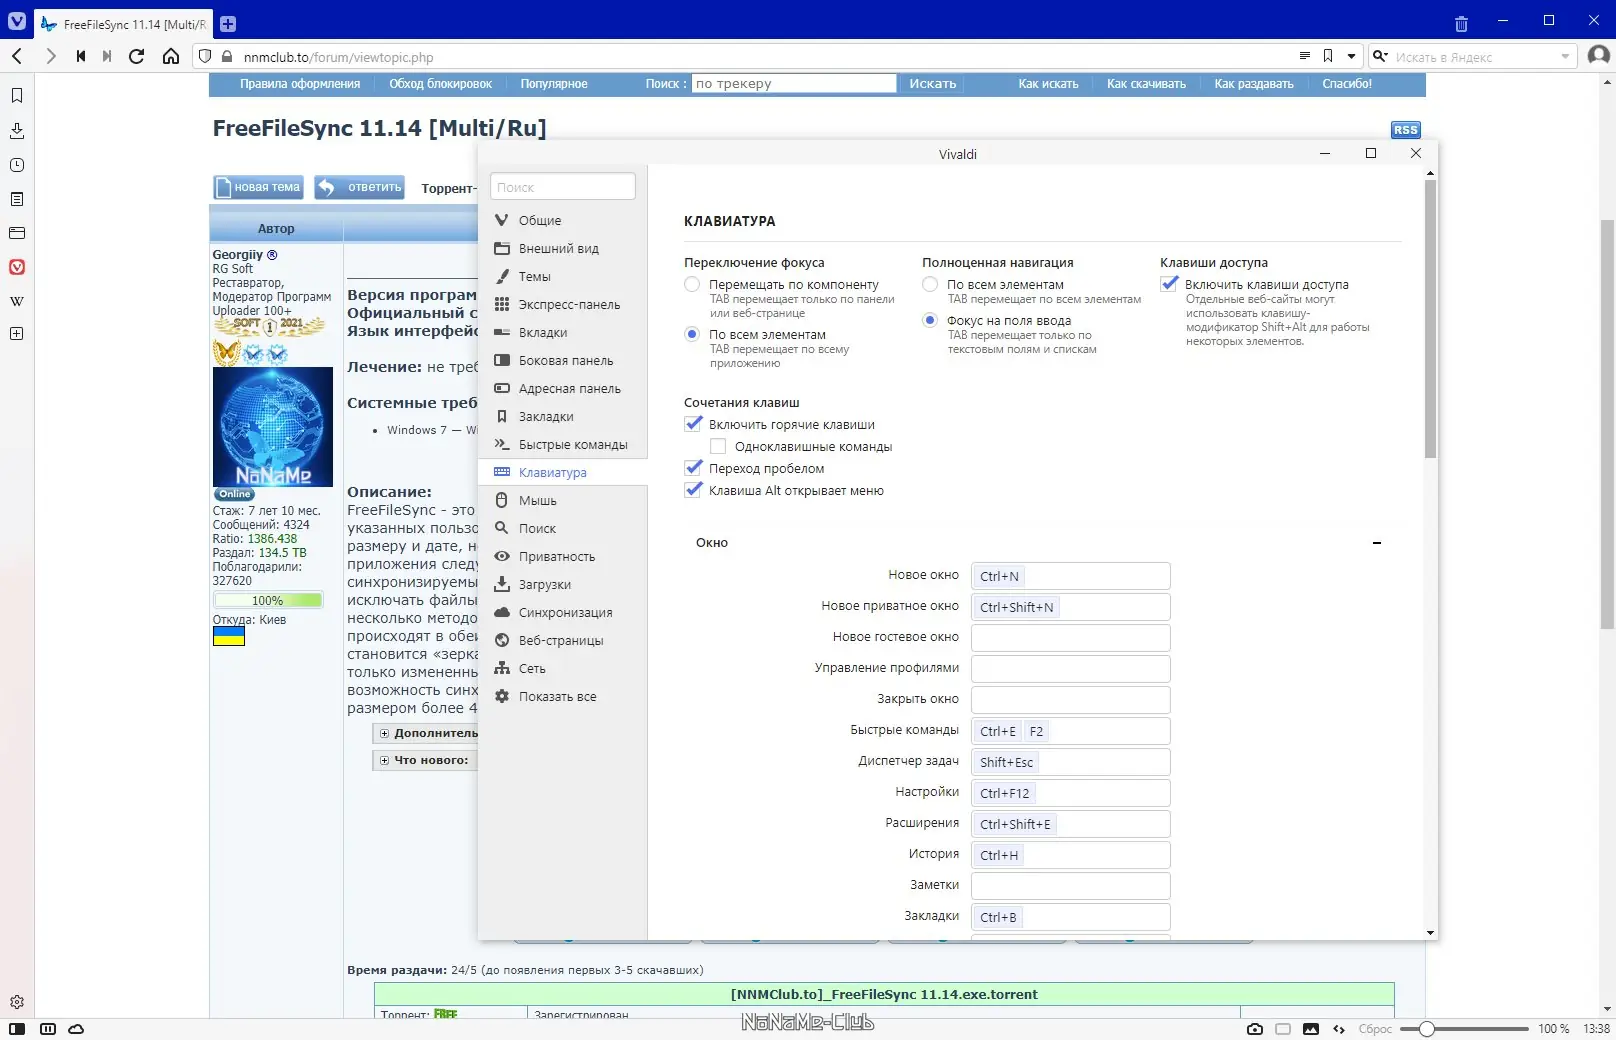Screen dimensions: 1616x1040
Task: Open the user profile icon
Action: click(x=1599, y=56)
